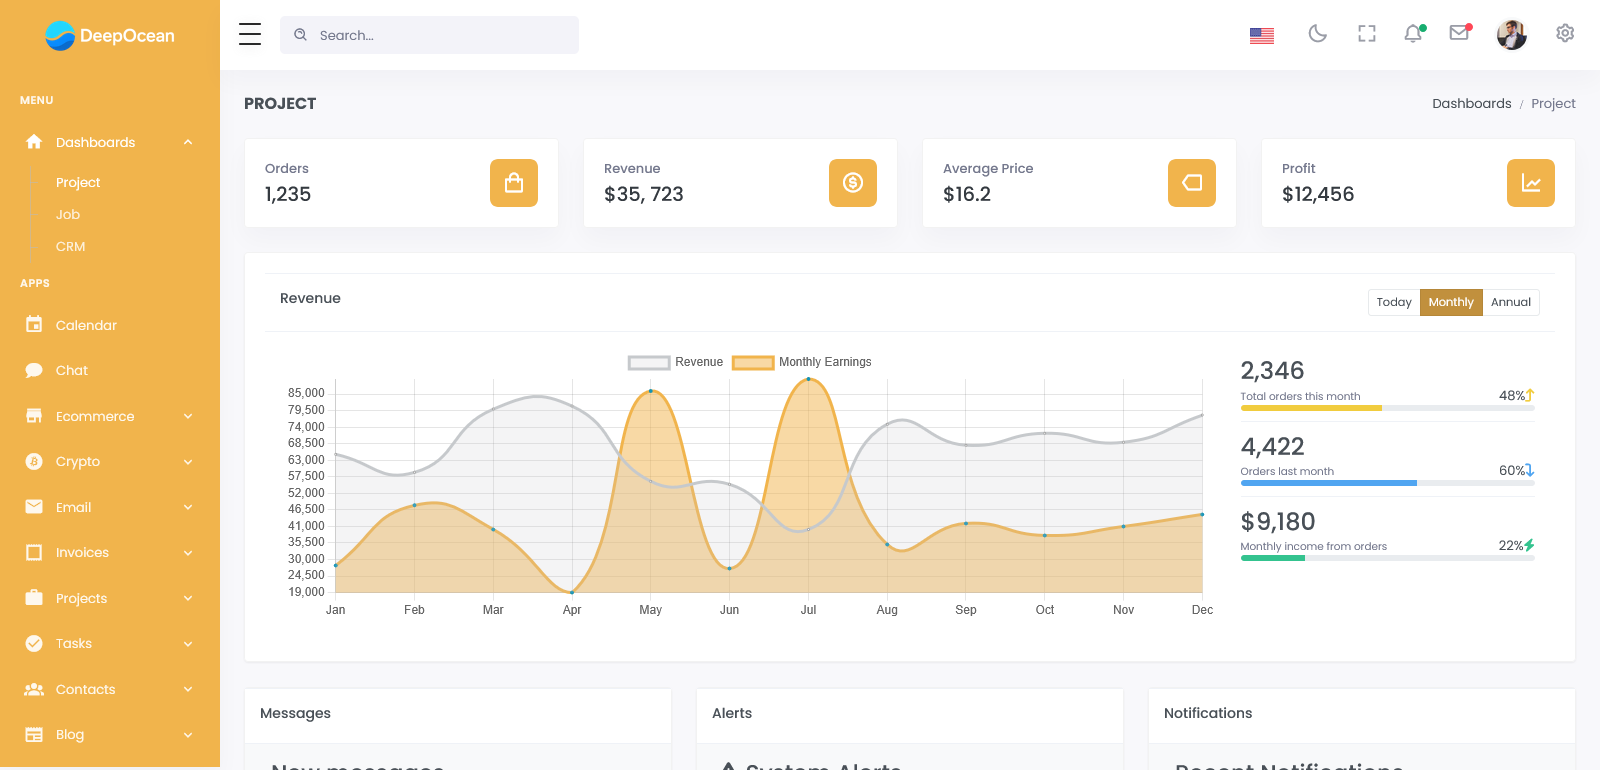Open the settings gear icon
The height and width of the screenshot is (770, 1600).
pos(1565,34)
